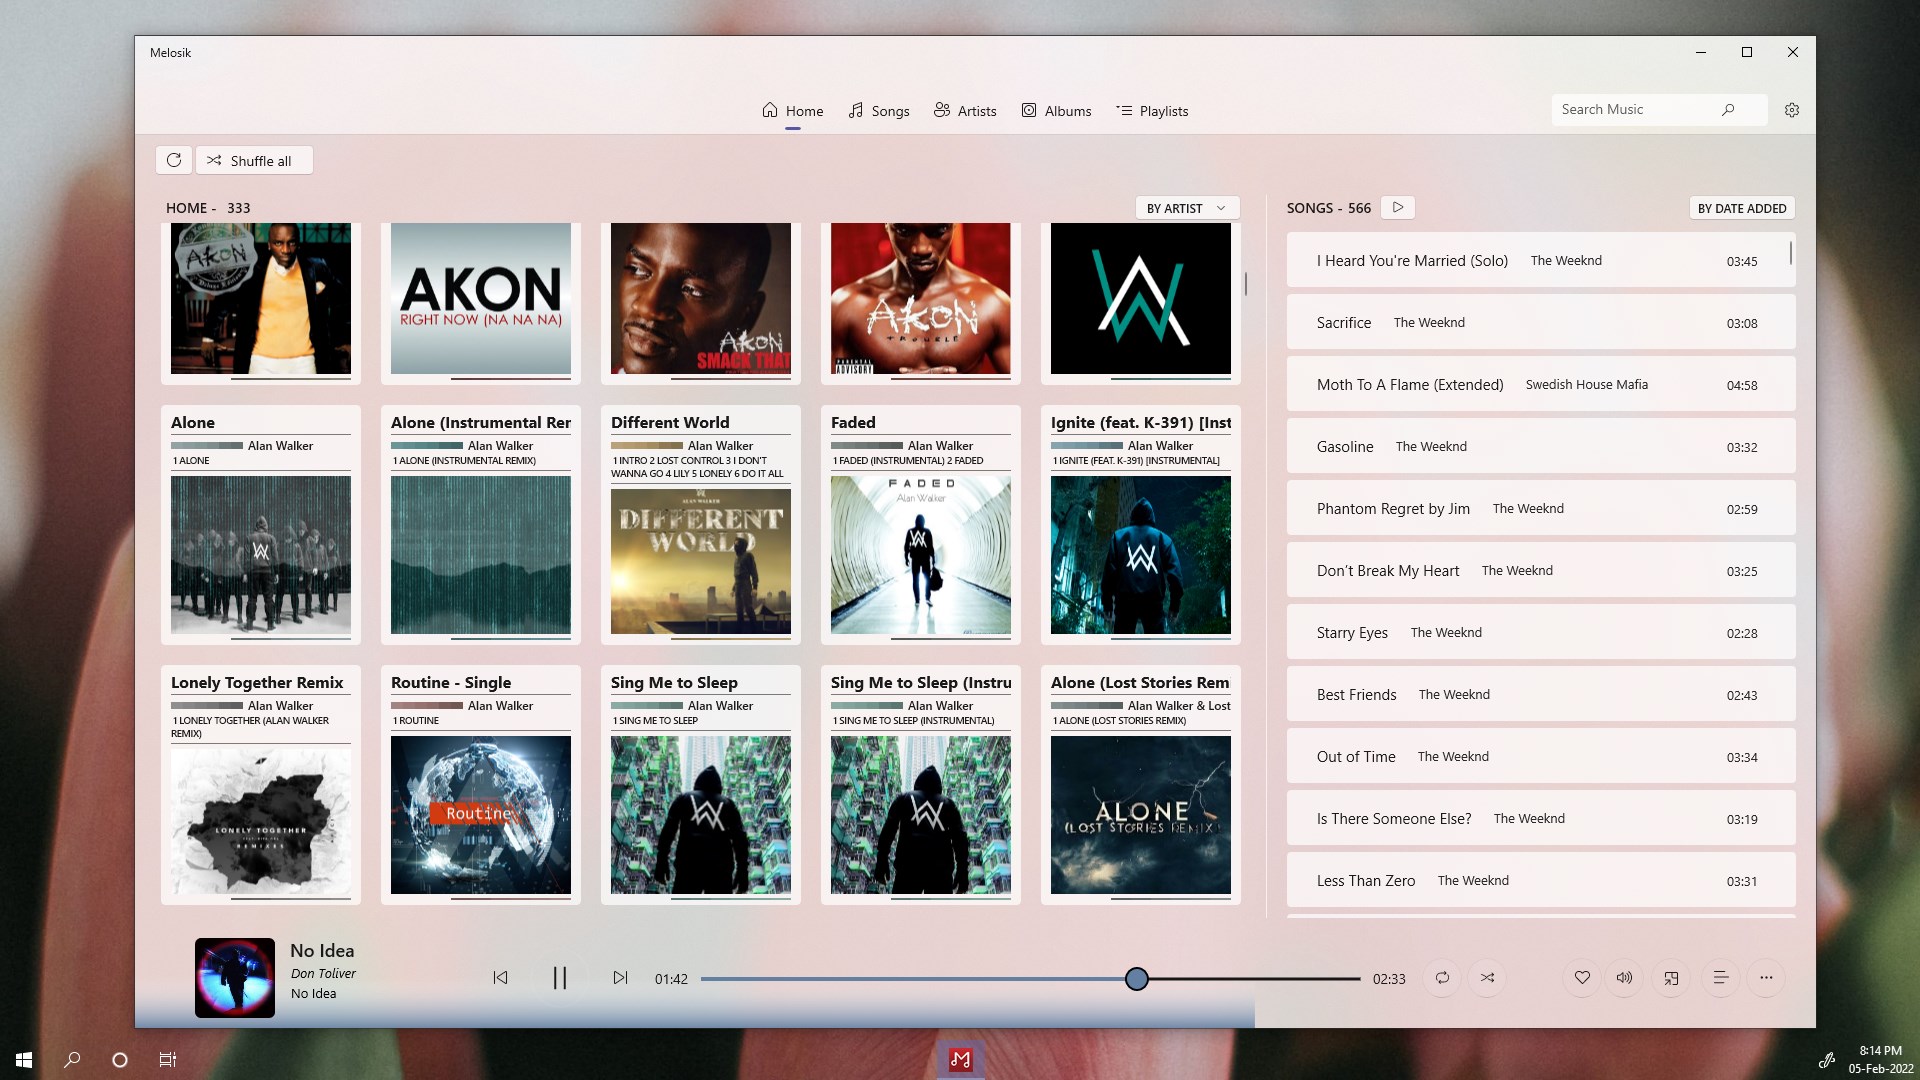1920x1080 pixels.
Task: Open the Lonely Together Remix album cover
Action: point(261,822)
